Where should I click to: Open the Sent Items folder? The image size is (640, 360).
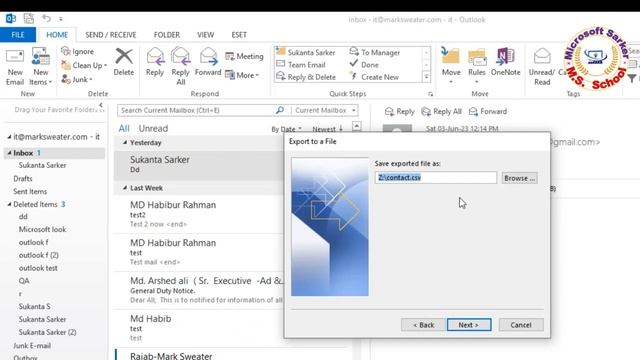pos(30,191)
